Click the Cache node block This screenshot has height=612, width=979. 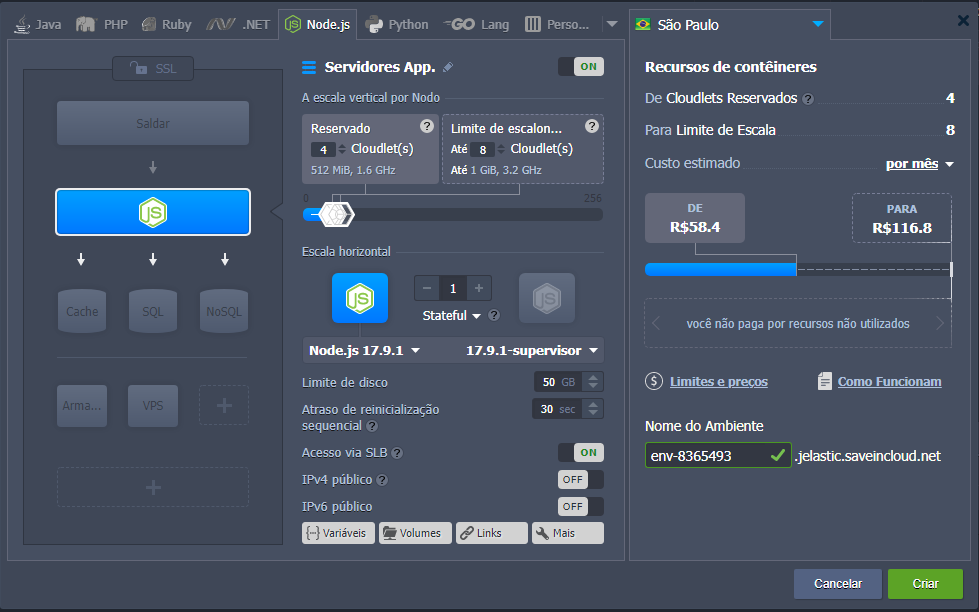(x=82, y=311)
